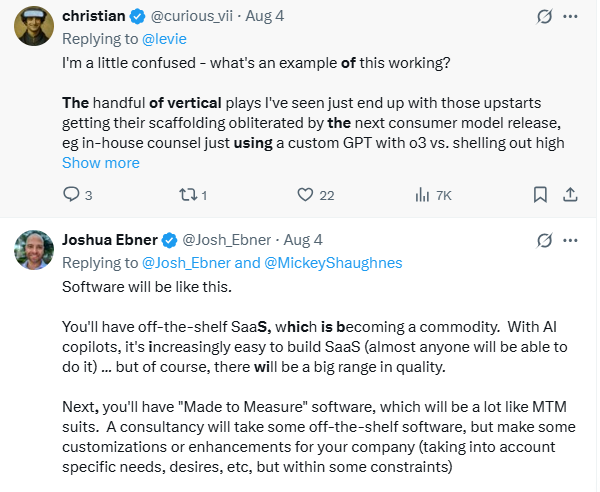The height and width of the screenshot is (492, 600).
Task: Open christian's profile picture
Action: pyautogui.click(x=34, y=27)
